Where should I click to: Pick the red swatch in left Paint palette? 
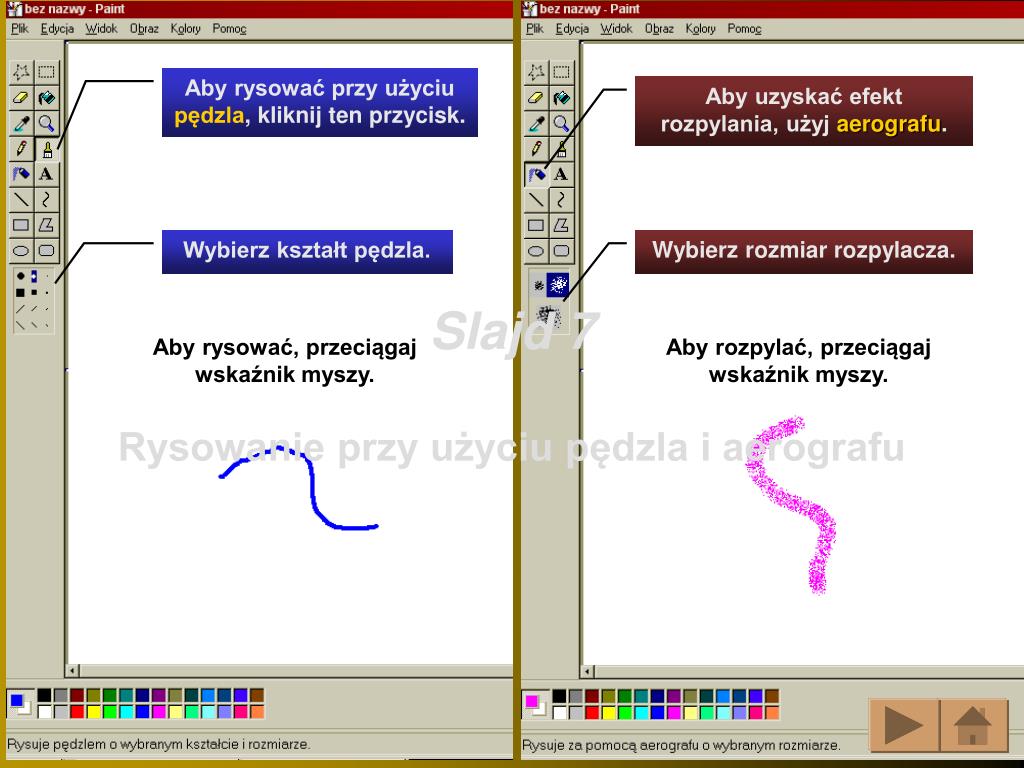(x=77, y=711)
